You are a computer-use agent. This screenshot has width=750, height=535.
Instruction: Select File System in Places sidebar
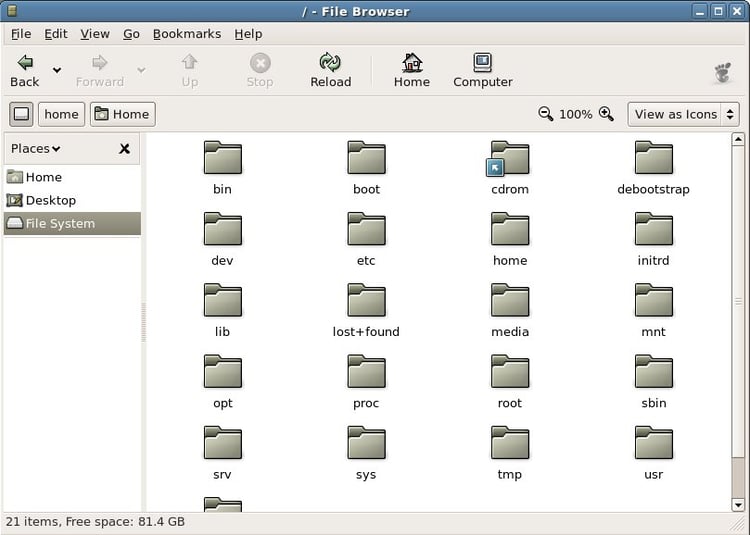click(x=72, y=223)
